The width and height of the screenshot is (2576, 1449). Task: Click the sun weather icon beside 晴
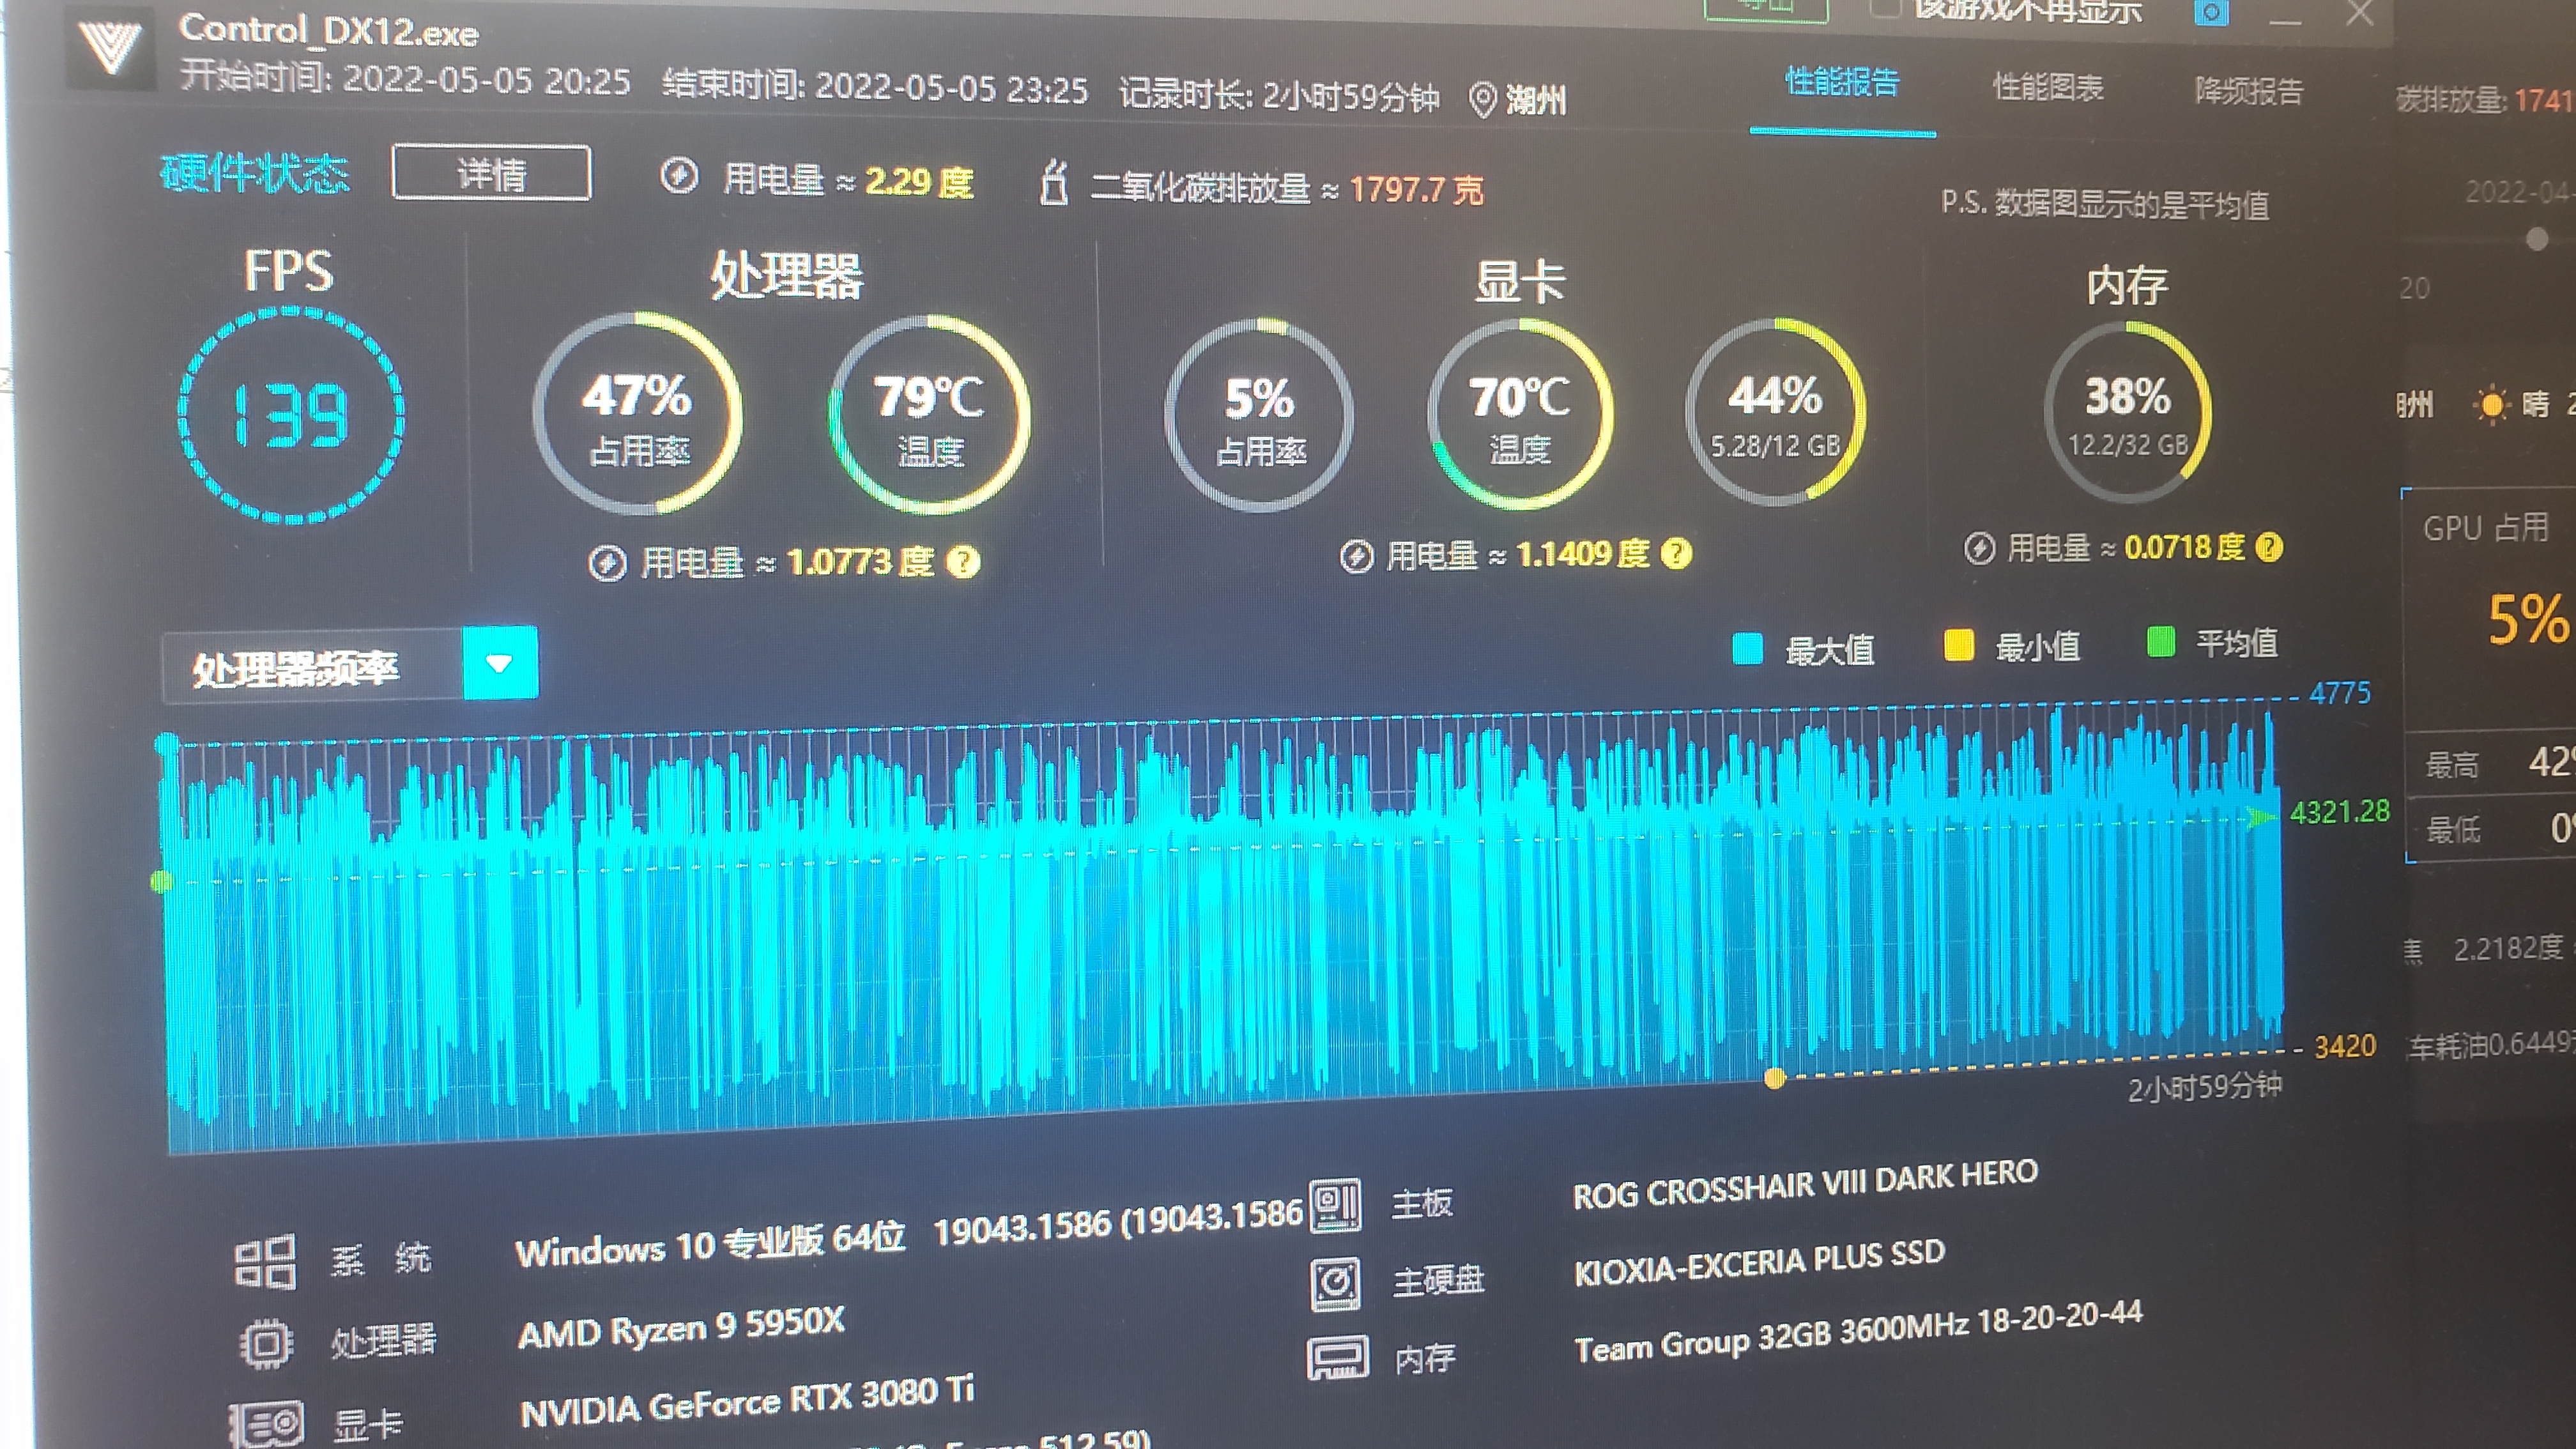pos(2491,405)
